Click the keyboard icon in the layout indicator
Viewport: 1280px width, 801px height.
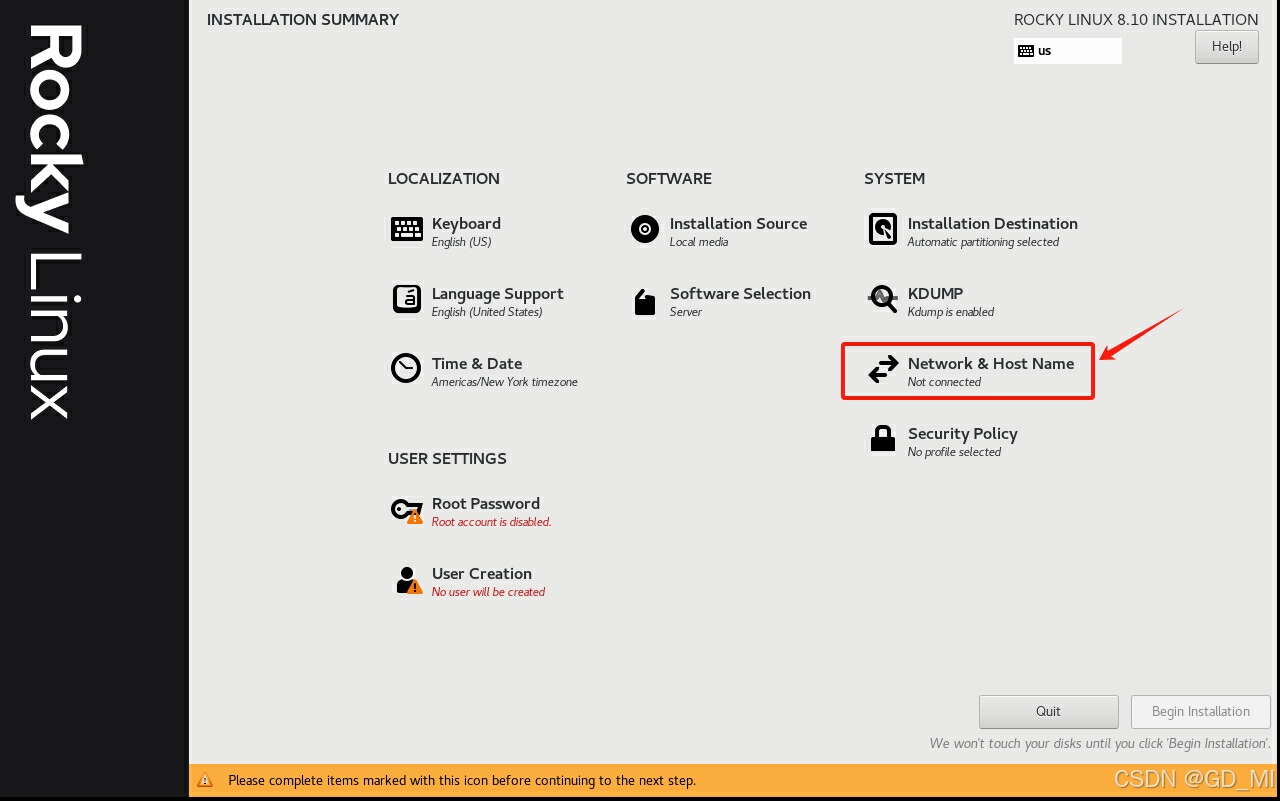1026,51
